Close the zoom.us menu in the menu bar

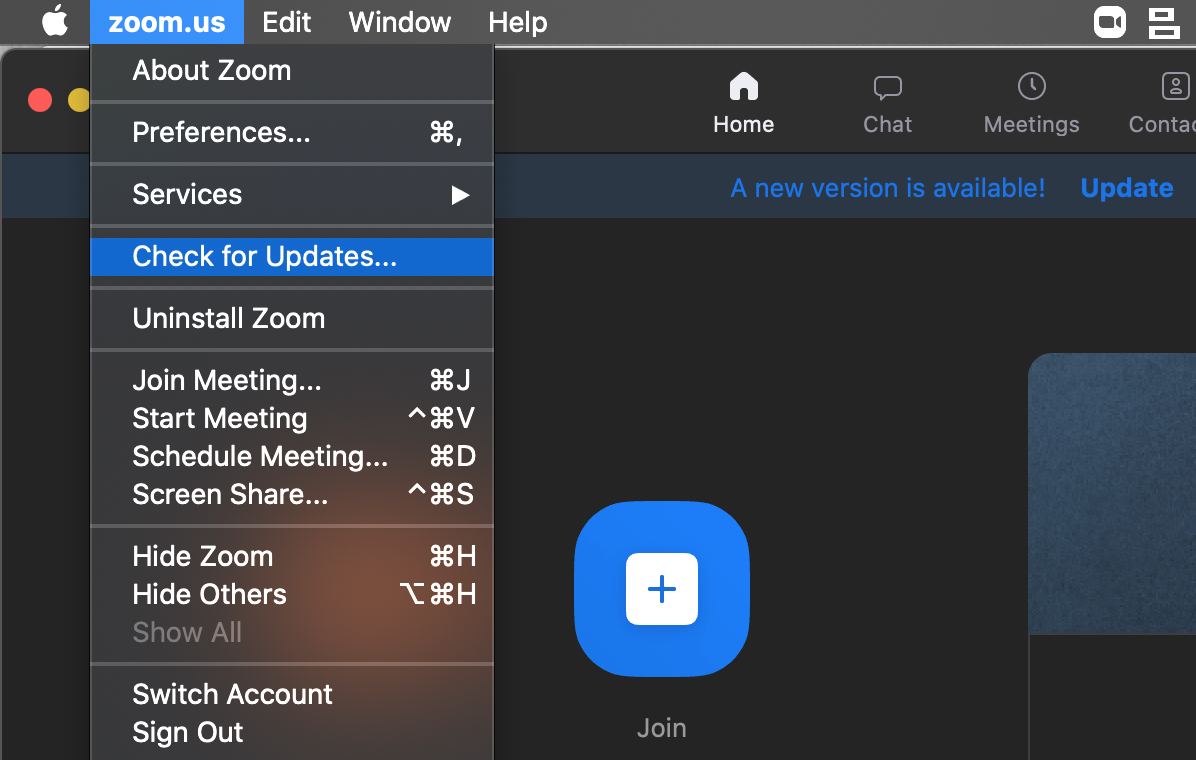[167, 22]
